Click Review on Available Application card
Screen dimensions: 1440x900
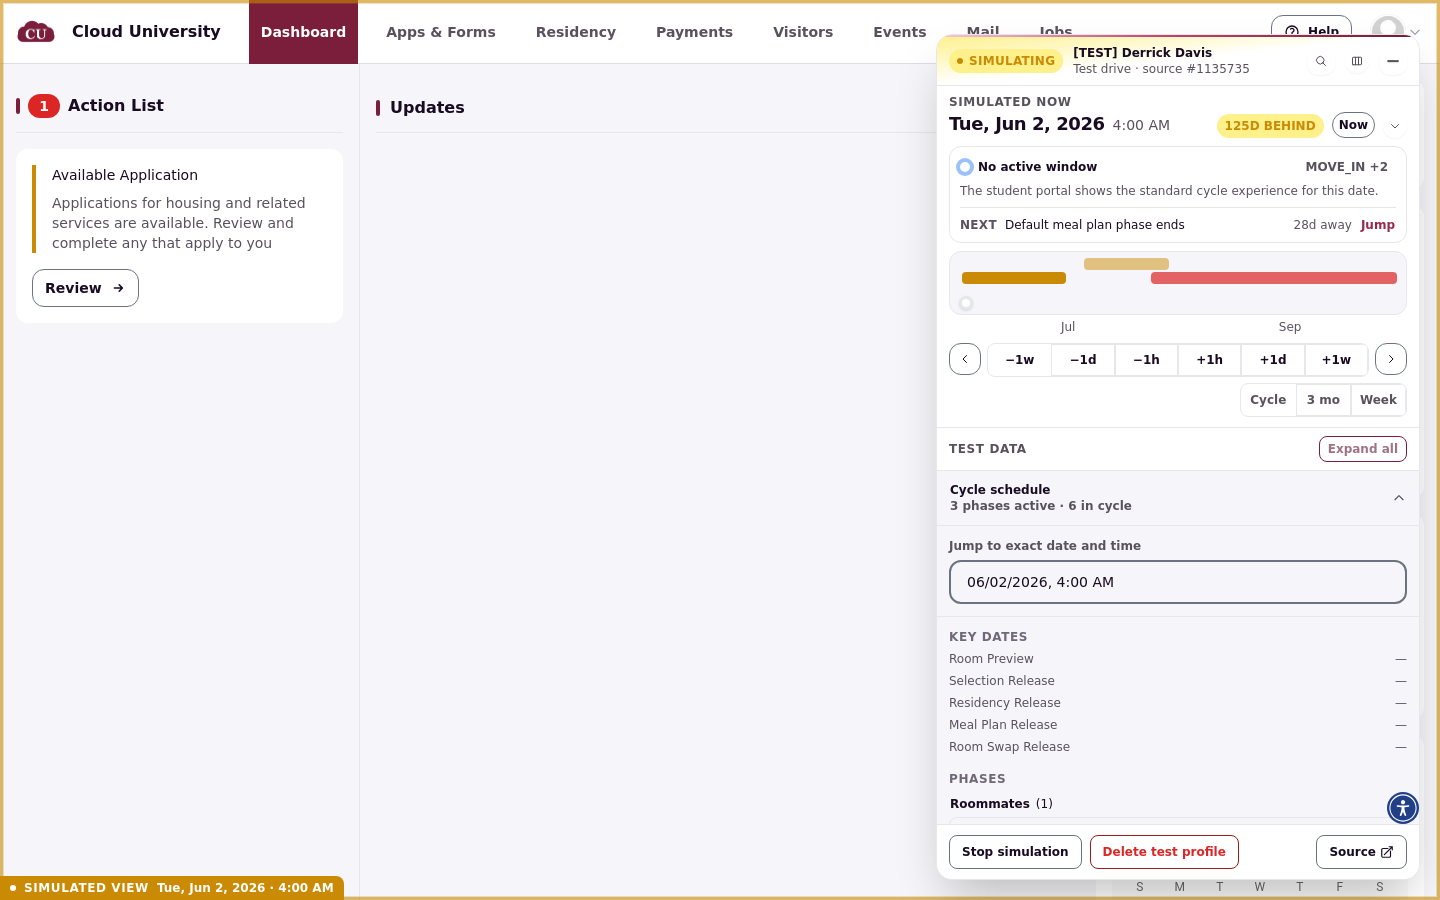(85, 288)
